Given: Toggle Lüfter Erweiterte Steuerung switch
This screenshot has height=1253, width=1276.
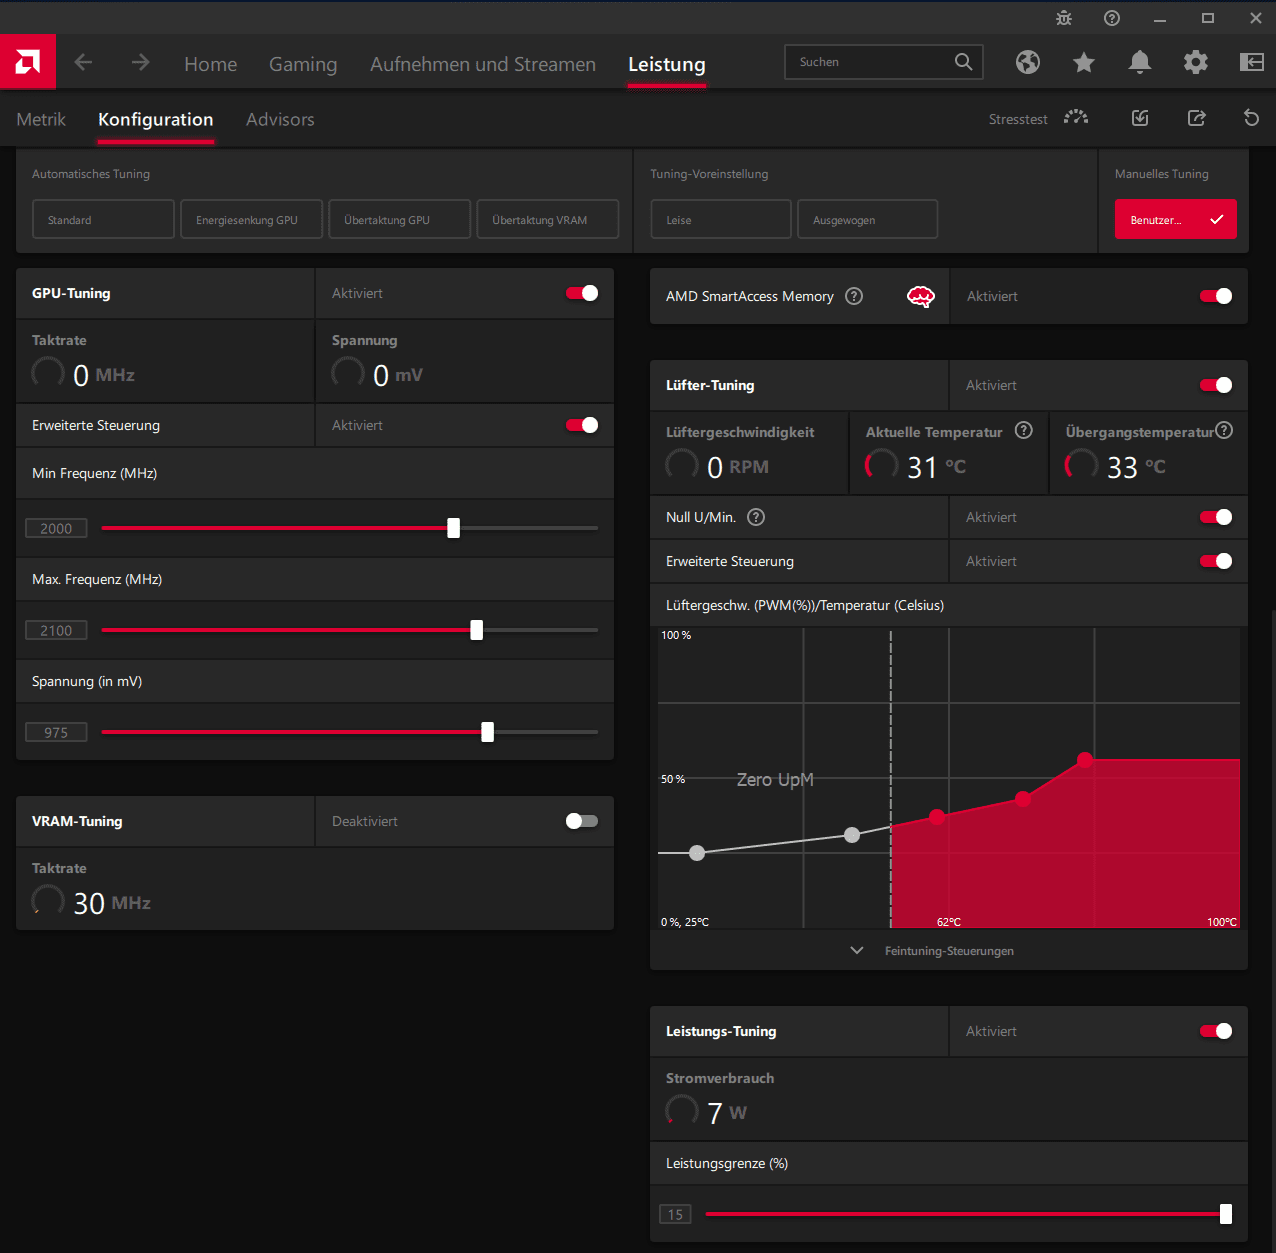Looking at the screenshot, I should (x=1216, y=561).
